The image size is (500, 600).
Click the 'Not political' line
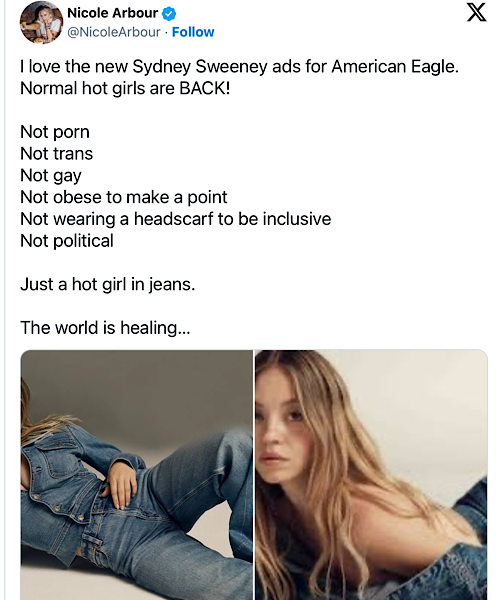pyautogui.click(x=67, y=241)
